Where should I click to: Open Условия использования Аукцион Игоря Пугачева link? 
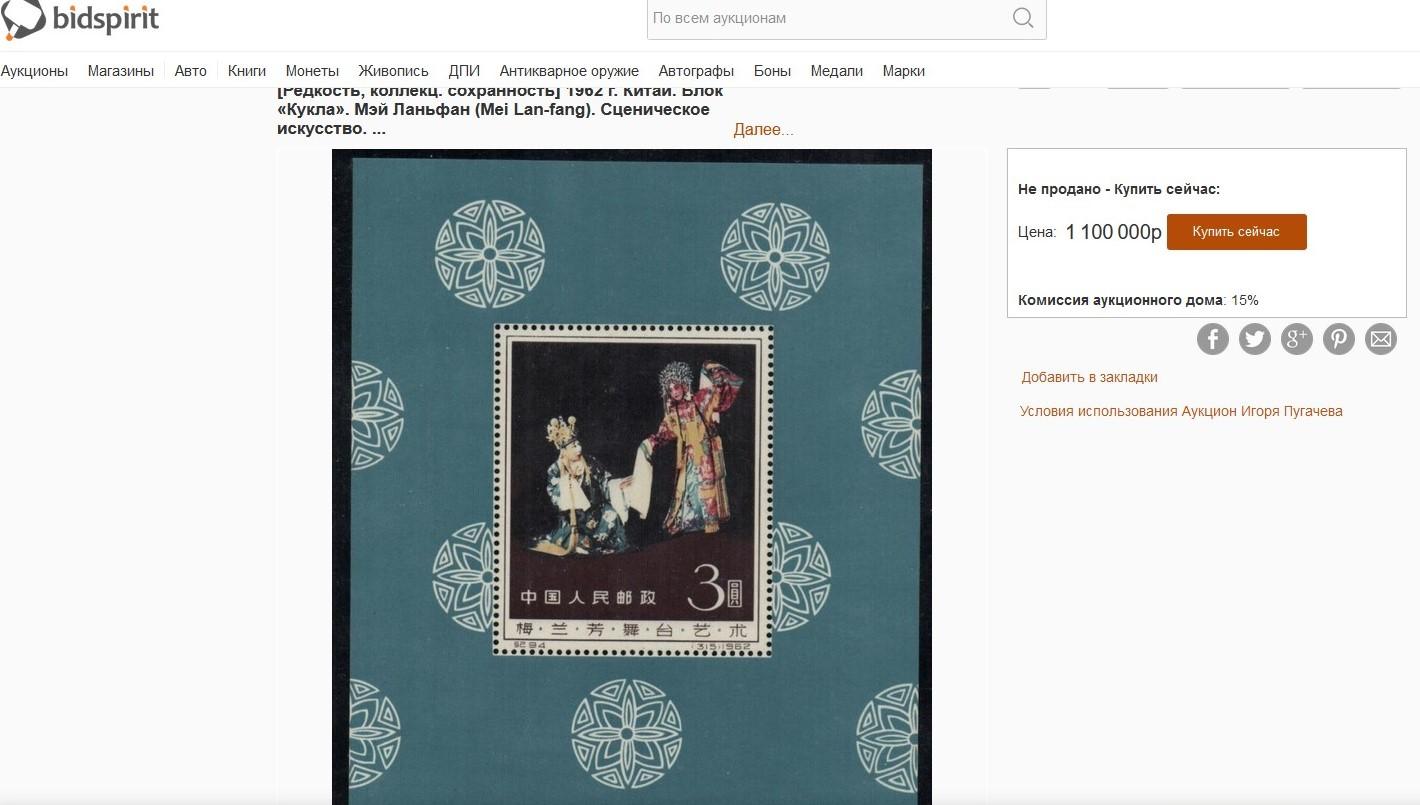pyautogui.click(x=1181, y=411)
